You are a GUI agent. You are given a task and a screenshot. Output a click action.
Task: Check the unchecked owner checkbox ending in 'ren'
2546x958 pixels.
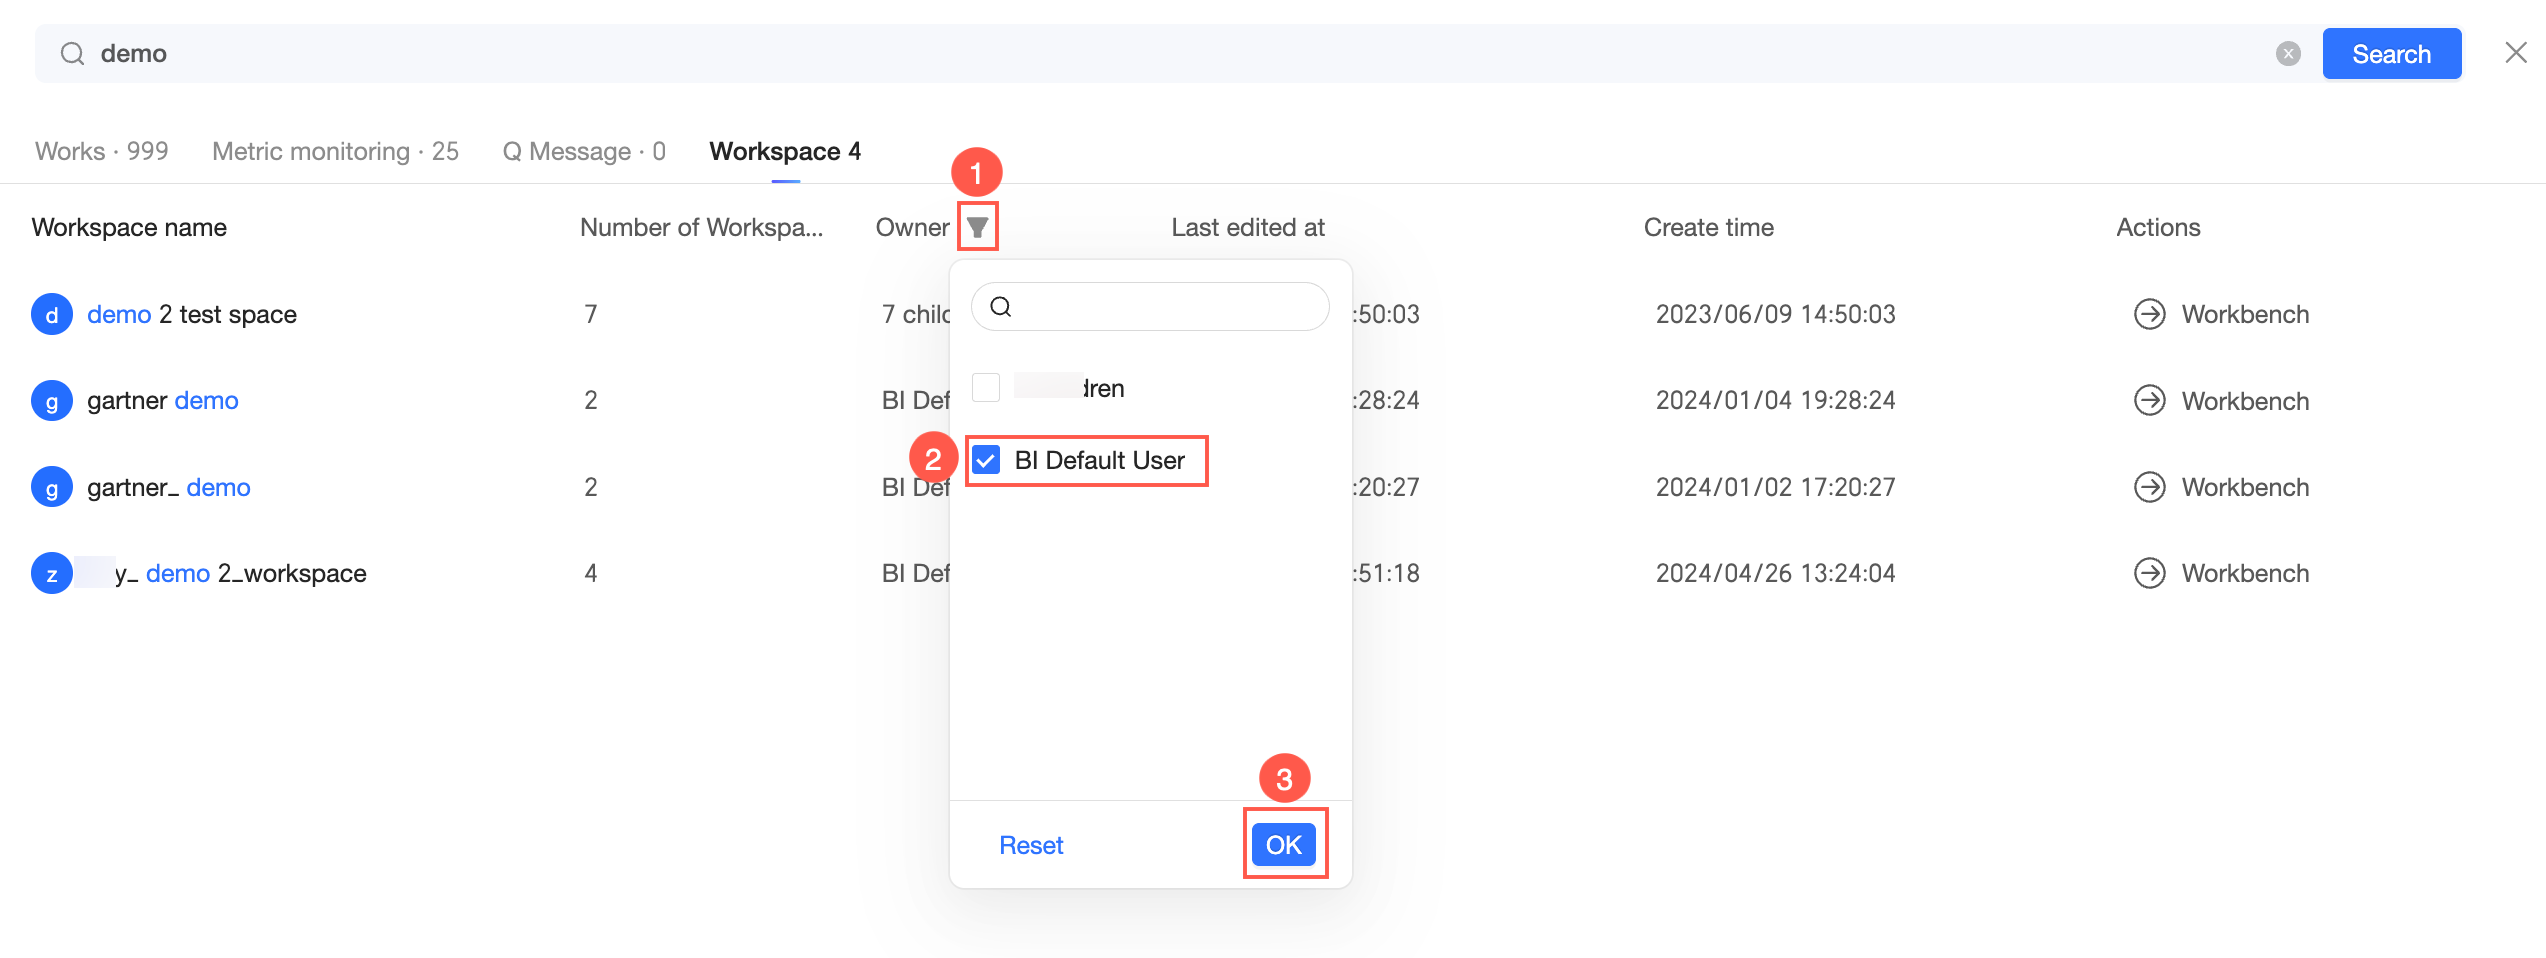986,387
